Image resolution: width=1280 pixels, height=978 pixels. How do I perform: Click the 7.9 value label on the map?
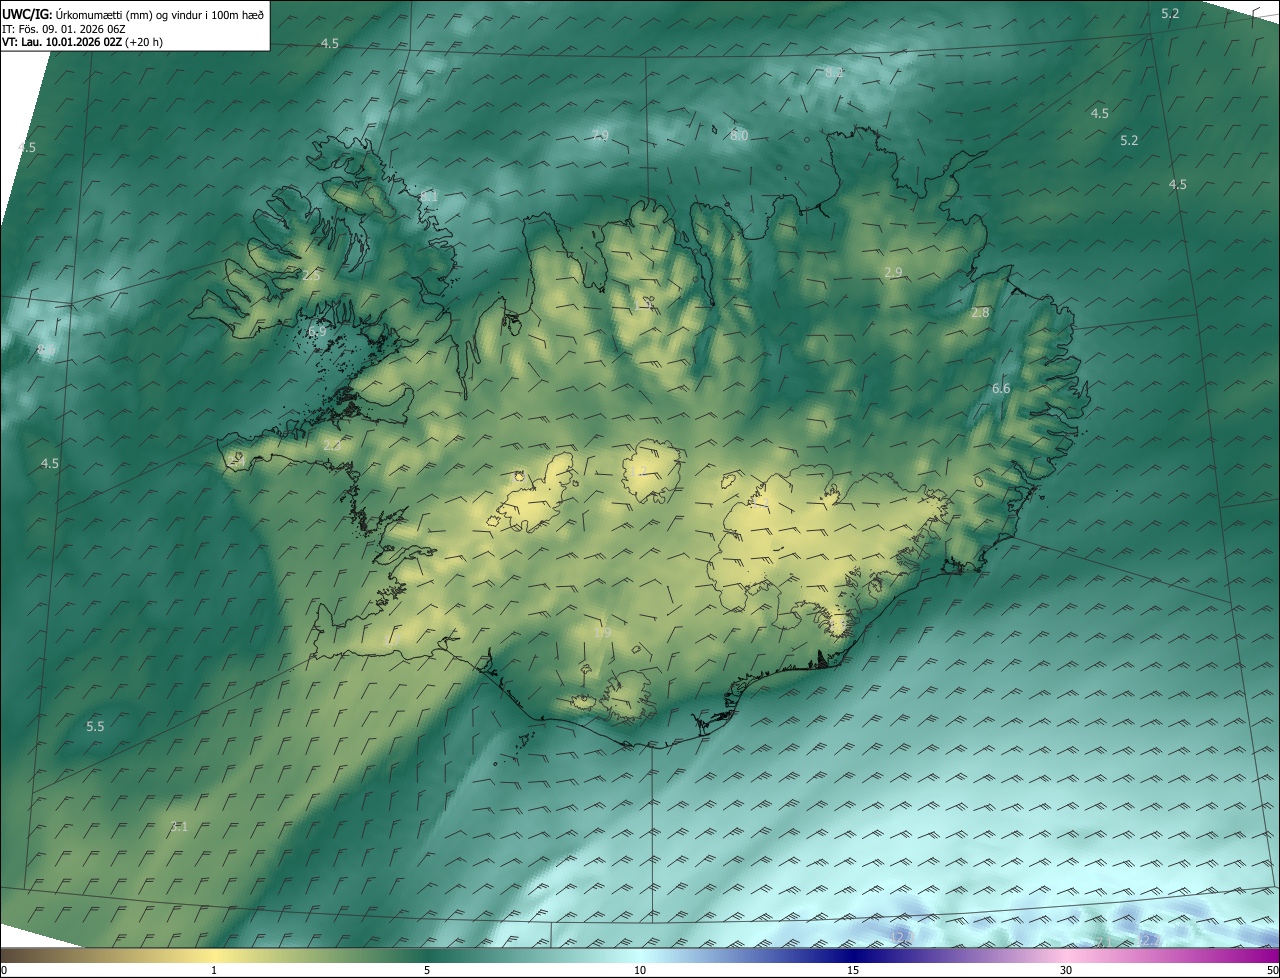tap(600, 135)
